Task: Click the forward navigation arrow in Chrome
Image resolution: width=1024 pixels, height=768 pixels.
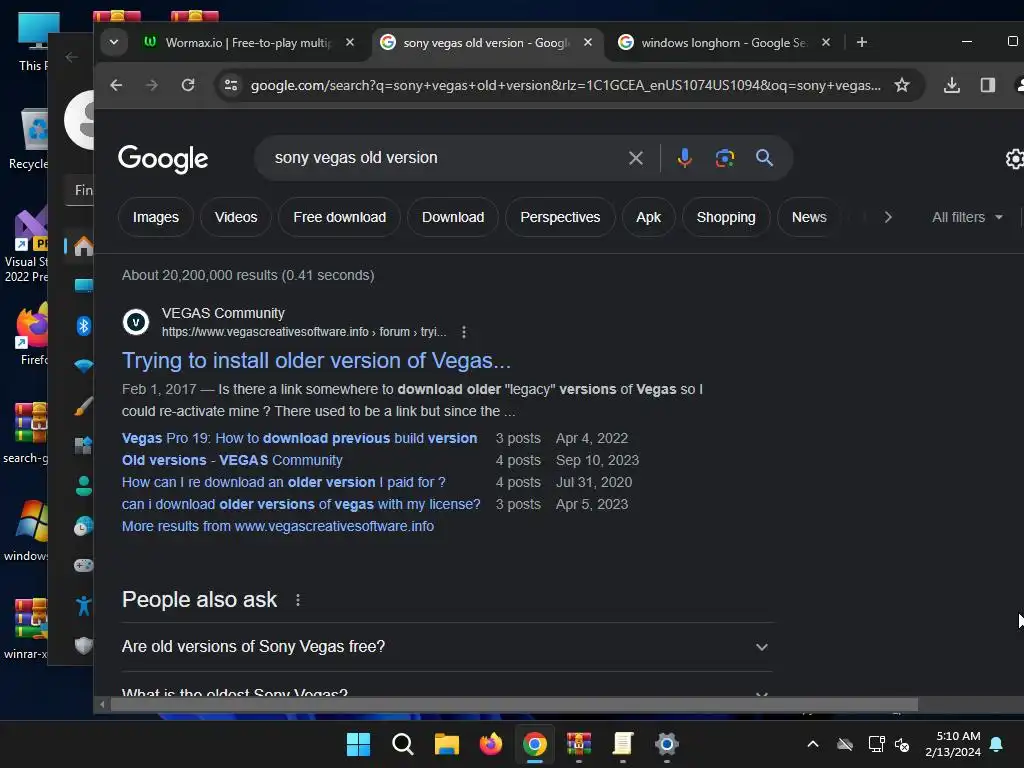Action: coord(152,85)
